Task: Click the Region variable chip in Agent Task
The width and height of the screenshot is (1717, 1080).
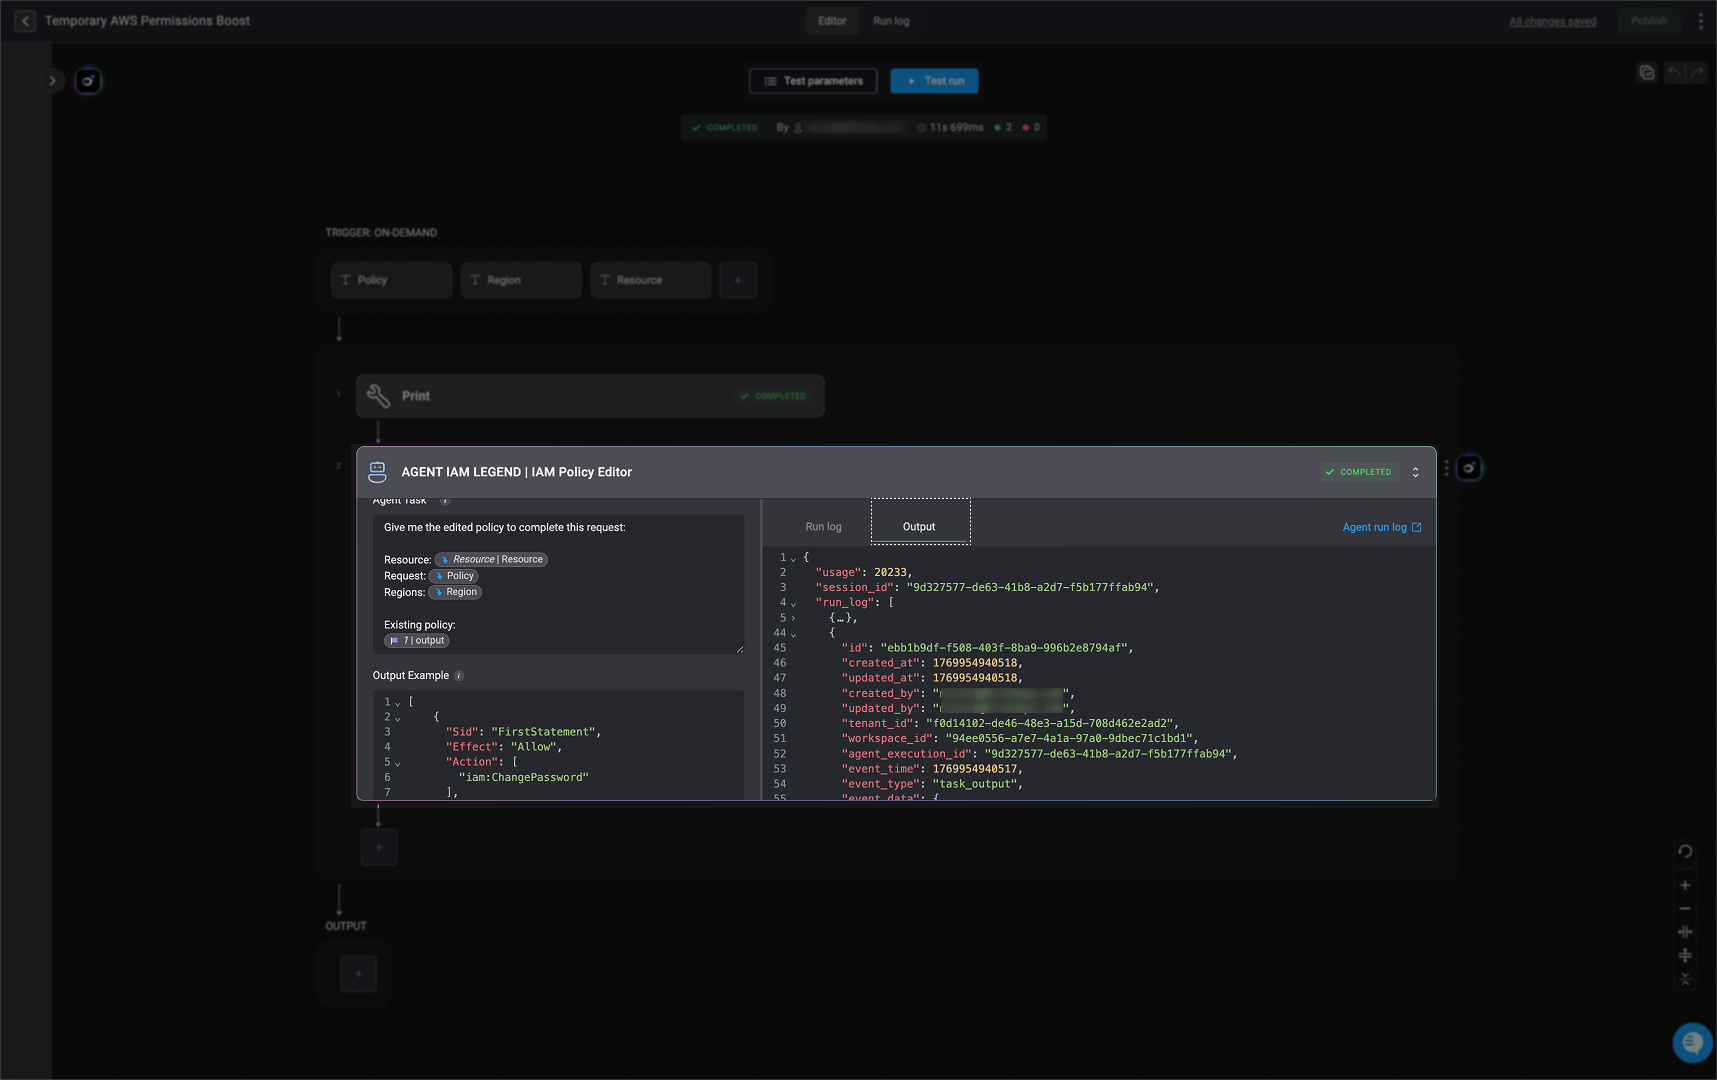Action: [455, 592]
